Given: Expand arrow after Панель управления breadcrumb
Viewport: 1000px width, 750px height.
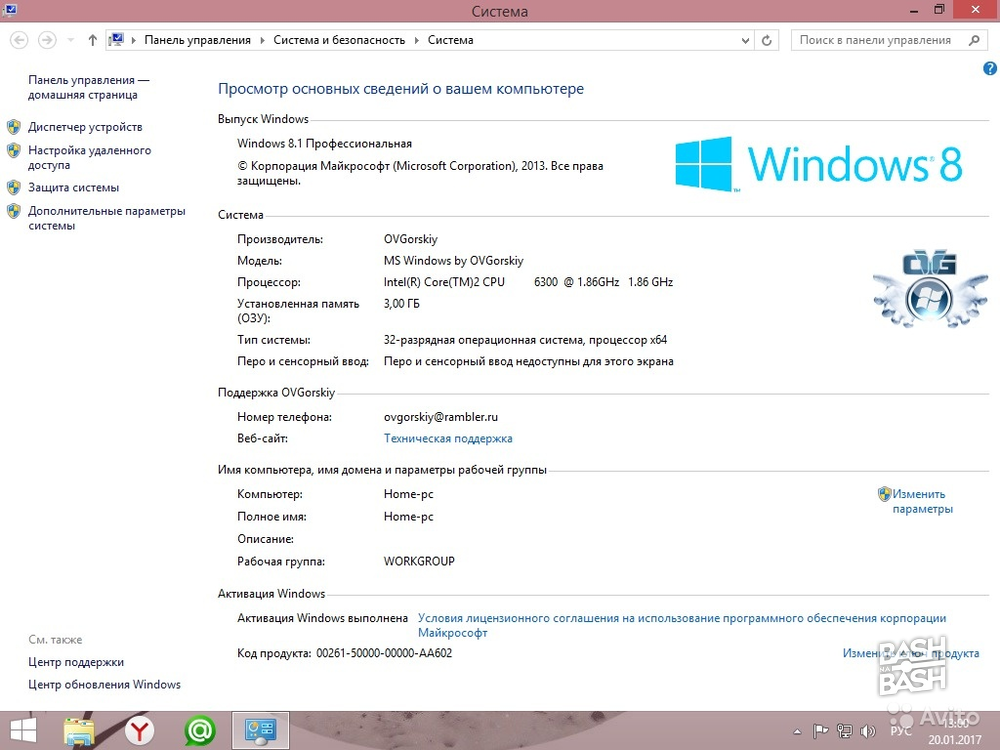Looking at the screenshot, I should point(262,40).
